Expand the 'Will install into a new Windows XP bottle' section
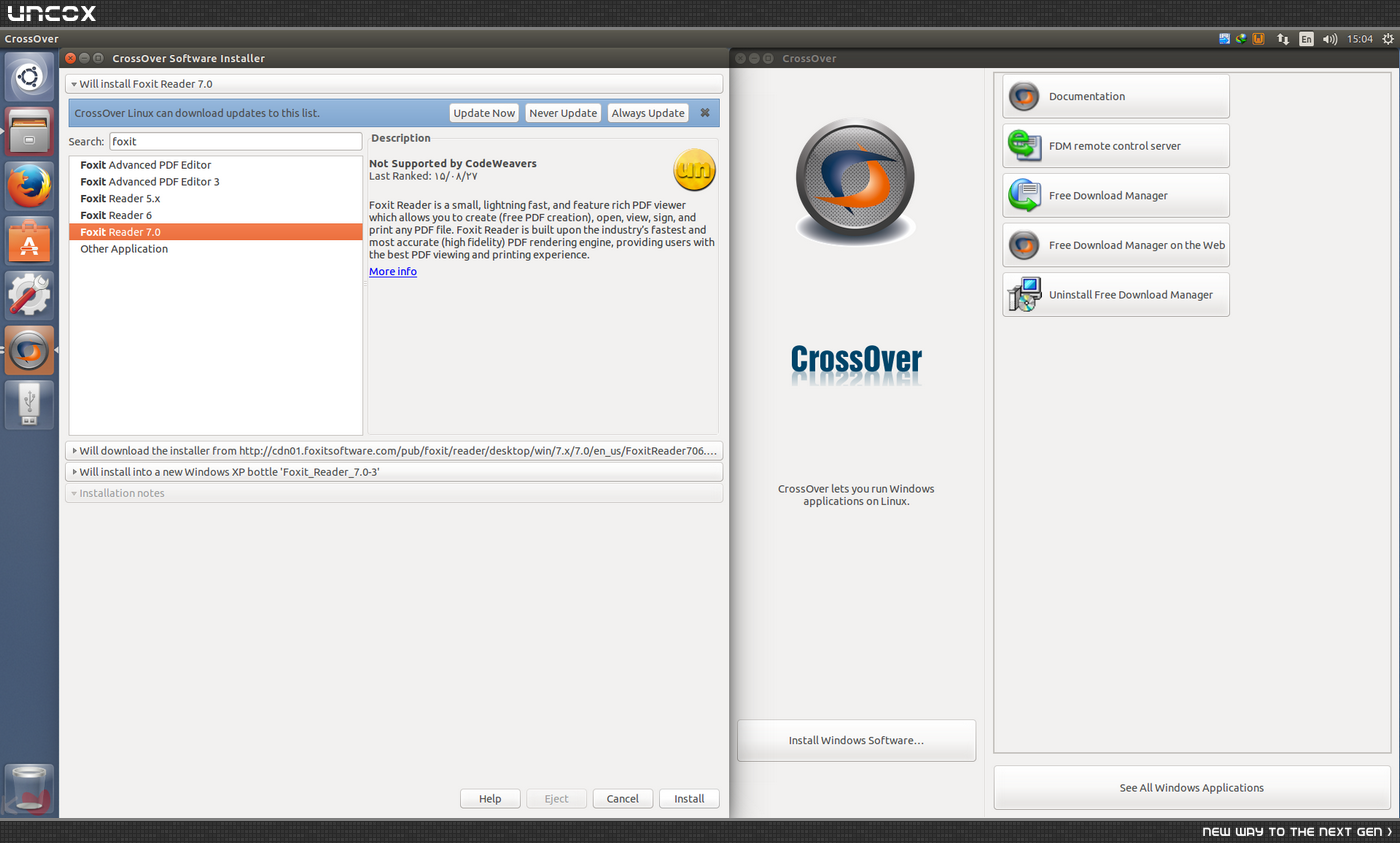This screenshot has height=843, width=1400. coord(394,472)
